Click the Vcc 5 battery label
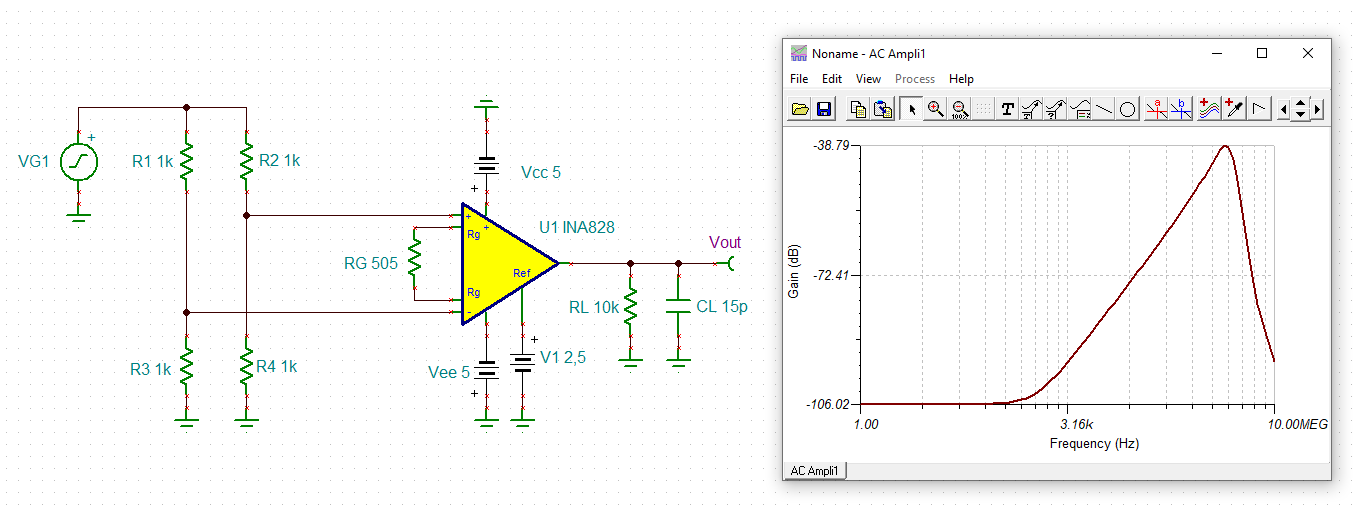This screenshot has height=516, width=1360. point(541,172)
